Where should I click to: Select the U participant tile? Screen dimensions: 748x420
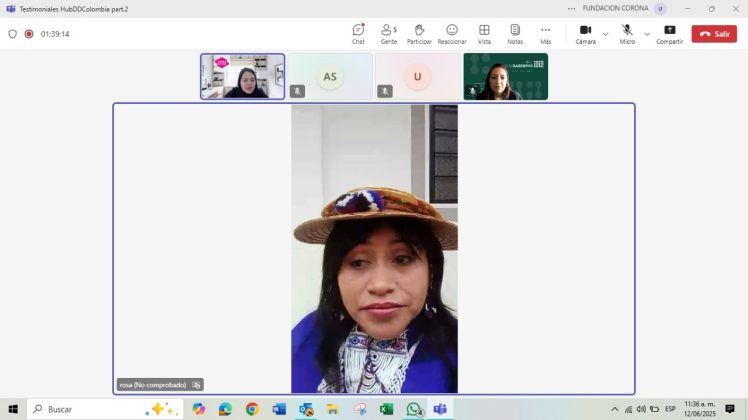[417, 76]
